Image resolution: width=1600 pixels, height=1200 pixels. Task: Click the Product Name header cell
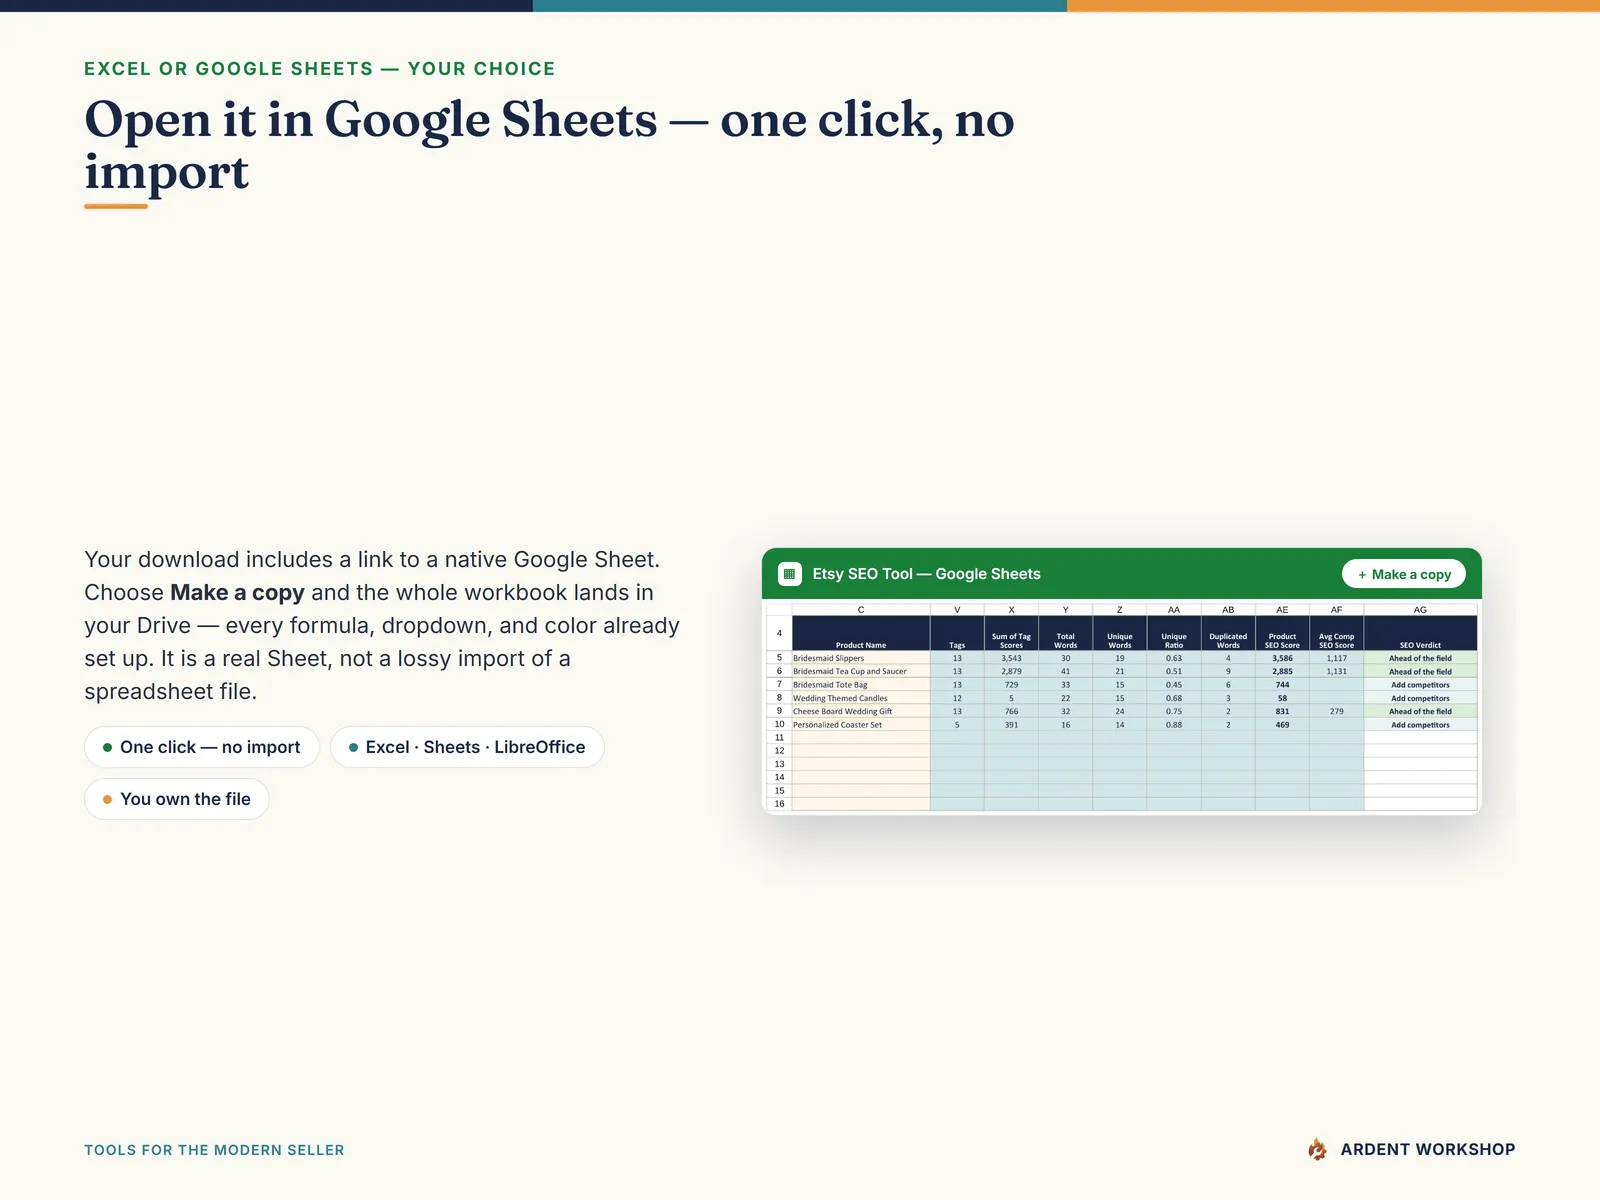[x=861, y=633]
